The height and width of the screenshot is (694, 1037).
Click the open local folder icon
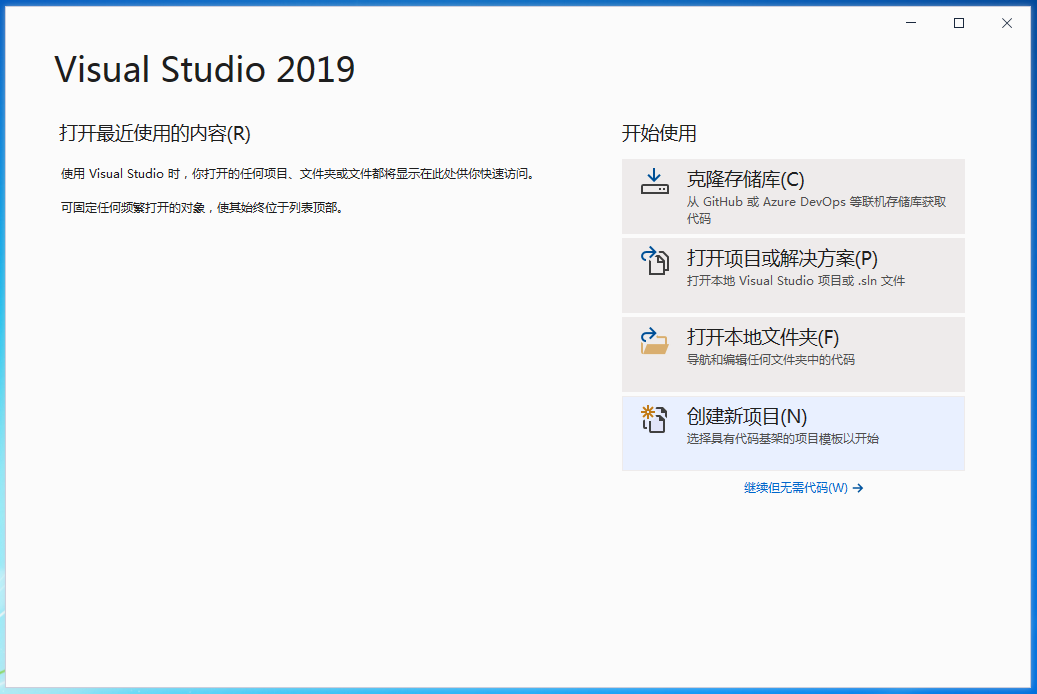tap(654, 341)
